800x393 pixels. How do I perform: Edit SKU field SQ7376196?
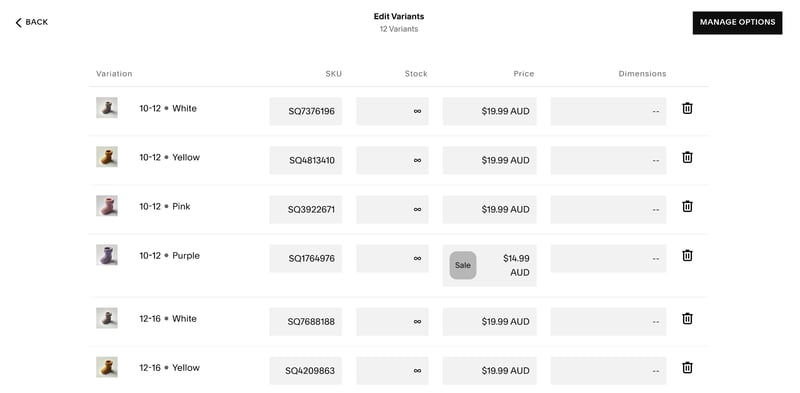pos(306,111)
